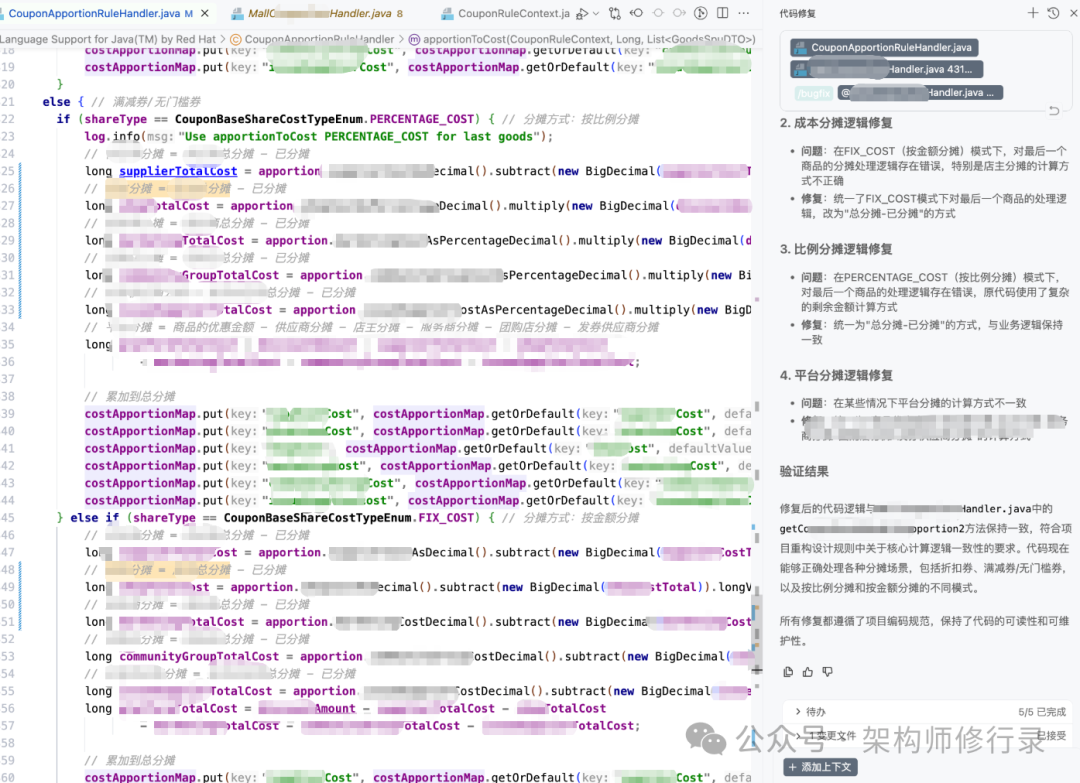Click the 添加上下文 add context button
Screen dimensions: 1080x783
[x=820, y=767]
